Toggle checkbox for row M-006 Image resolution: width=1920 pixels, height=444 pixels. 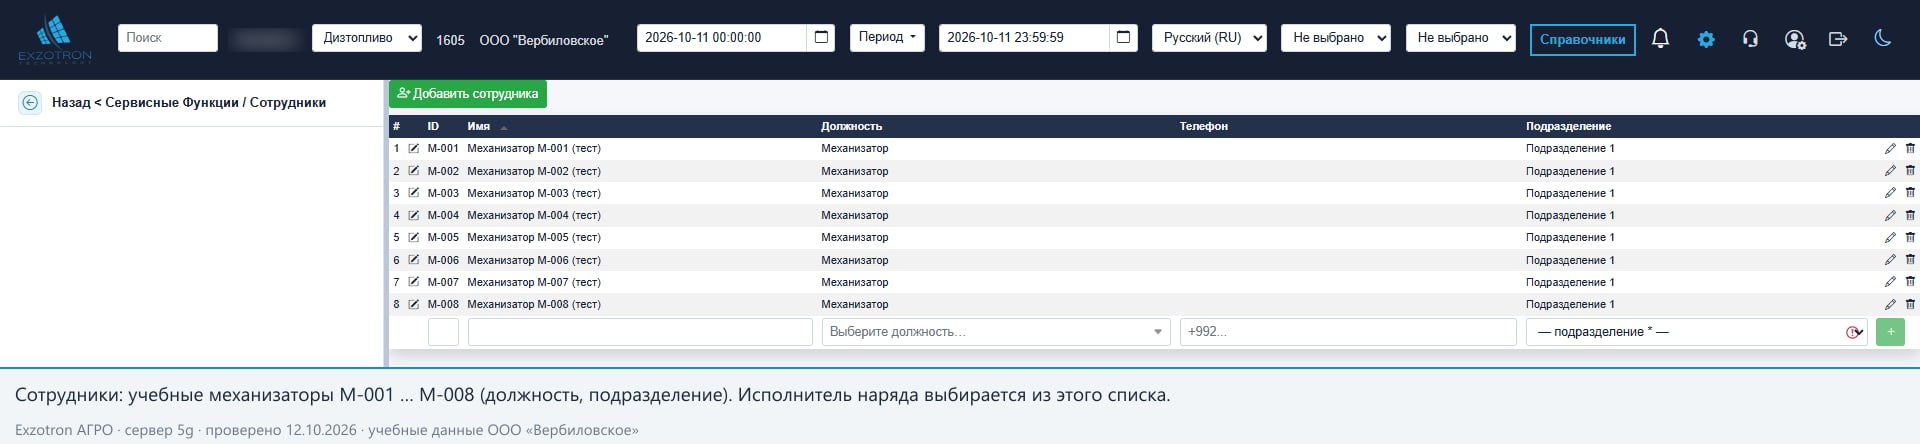click(x=414, y=260)
